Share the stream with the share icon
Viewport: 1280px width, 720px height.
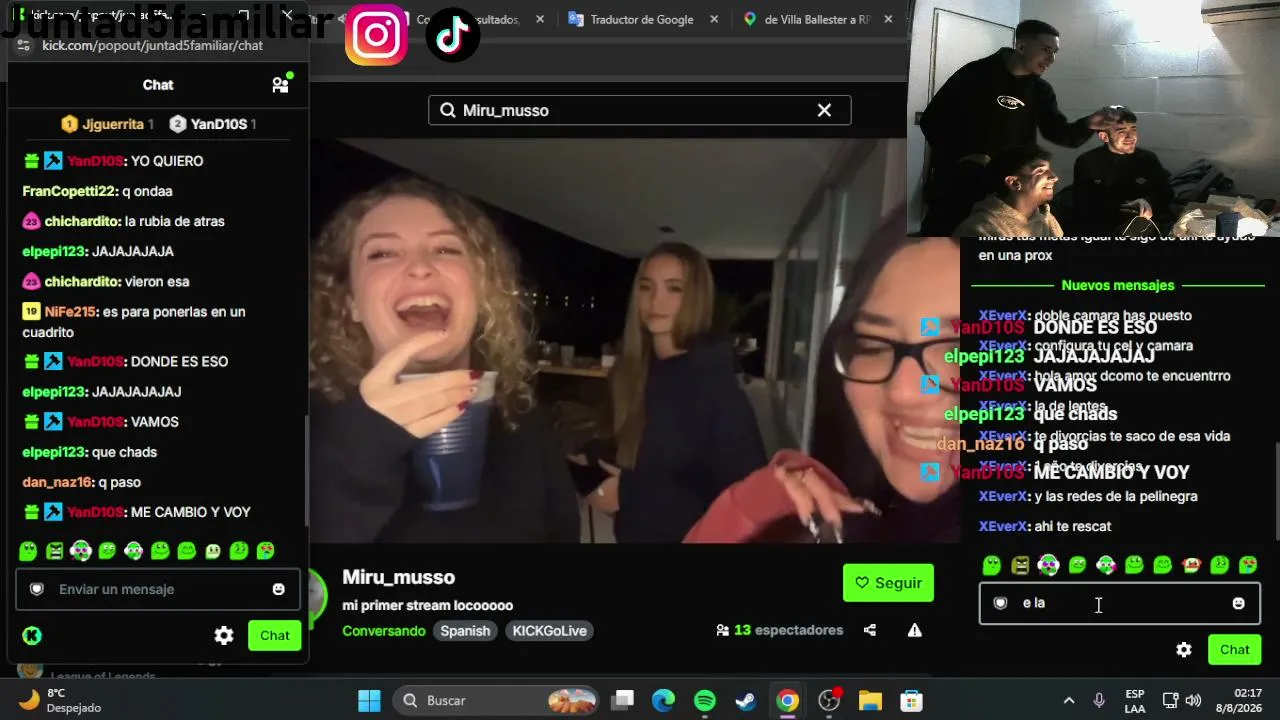click(x=870, y=630)
